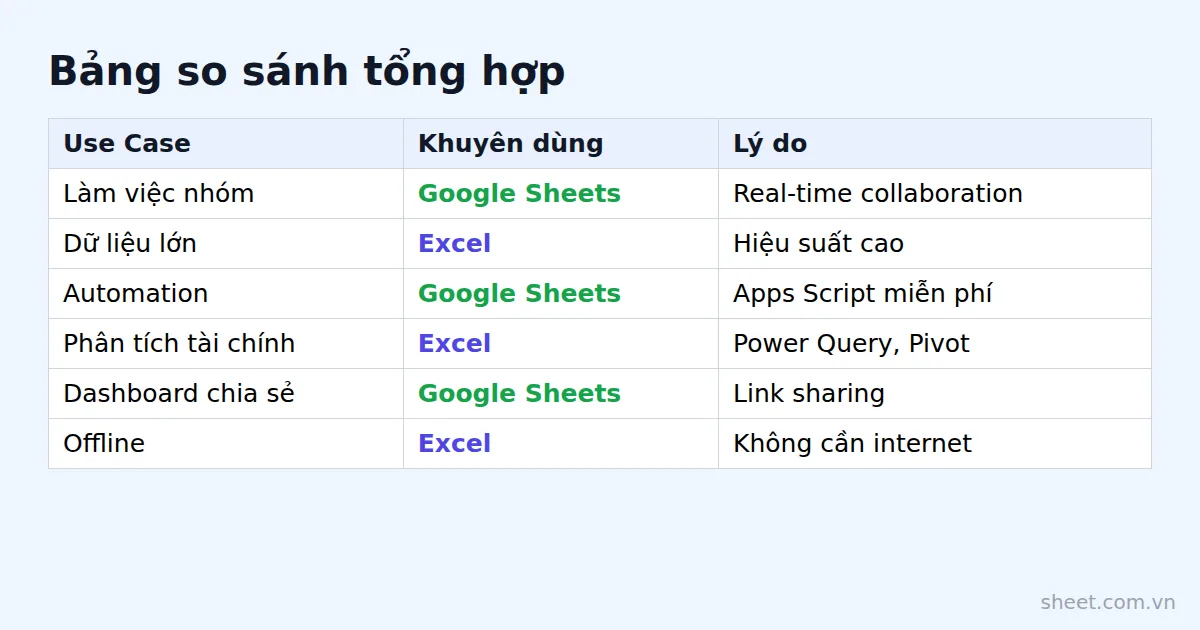Click Excel in the Offline row

[454, 443]
